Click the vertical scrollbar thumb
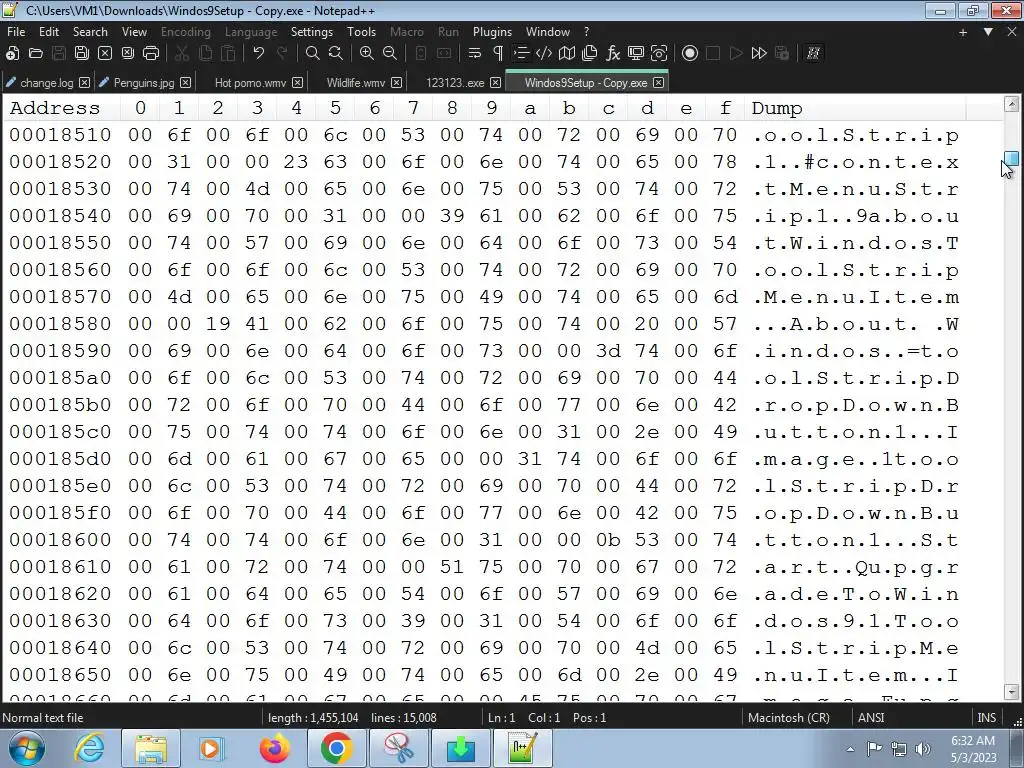The height and width of the screenshot is (768, 1024). pos(1012,158)
